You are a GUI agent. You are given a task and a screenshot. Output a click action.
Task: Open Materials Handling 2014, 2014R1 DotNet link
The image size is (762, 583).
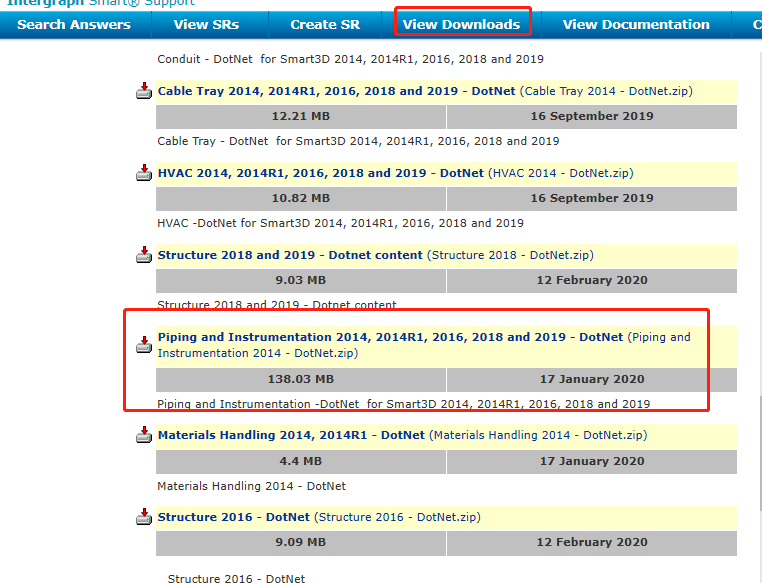point(402,435)
